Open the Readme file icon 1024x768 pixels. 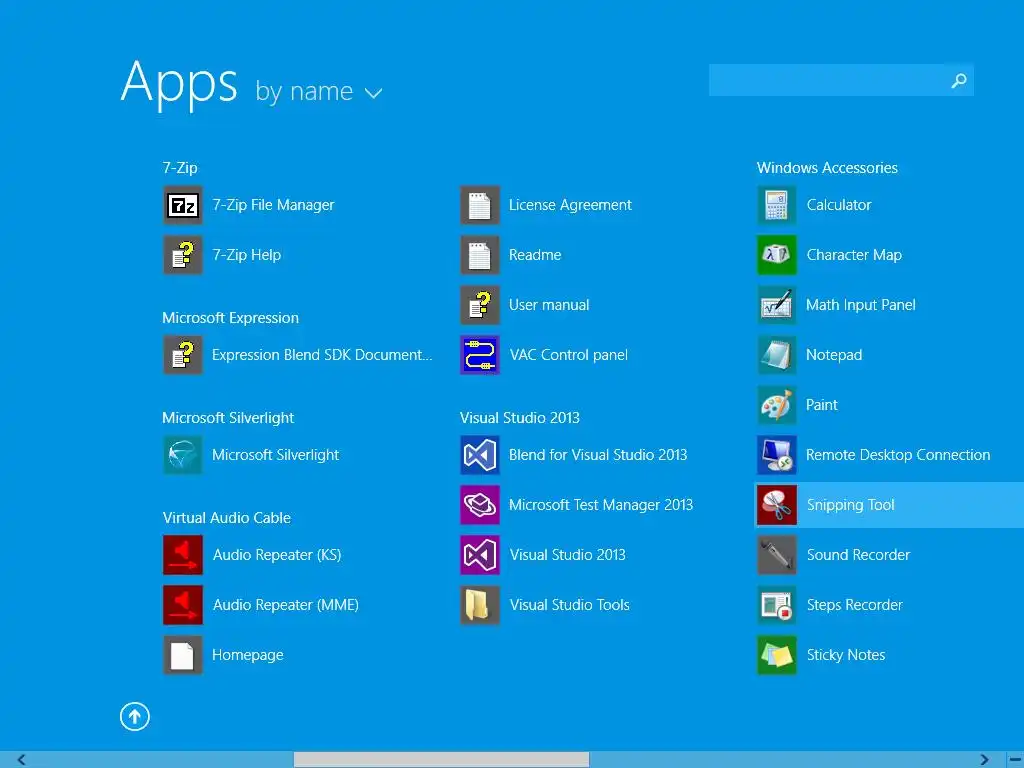[479, 255]
